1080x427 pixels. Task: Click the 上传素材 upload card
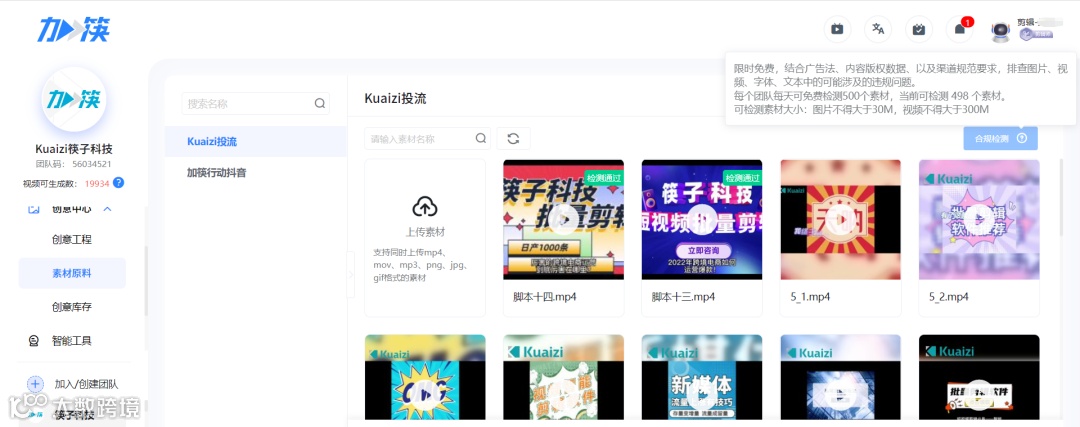pos(425,238)
